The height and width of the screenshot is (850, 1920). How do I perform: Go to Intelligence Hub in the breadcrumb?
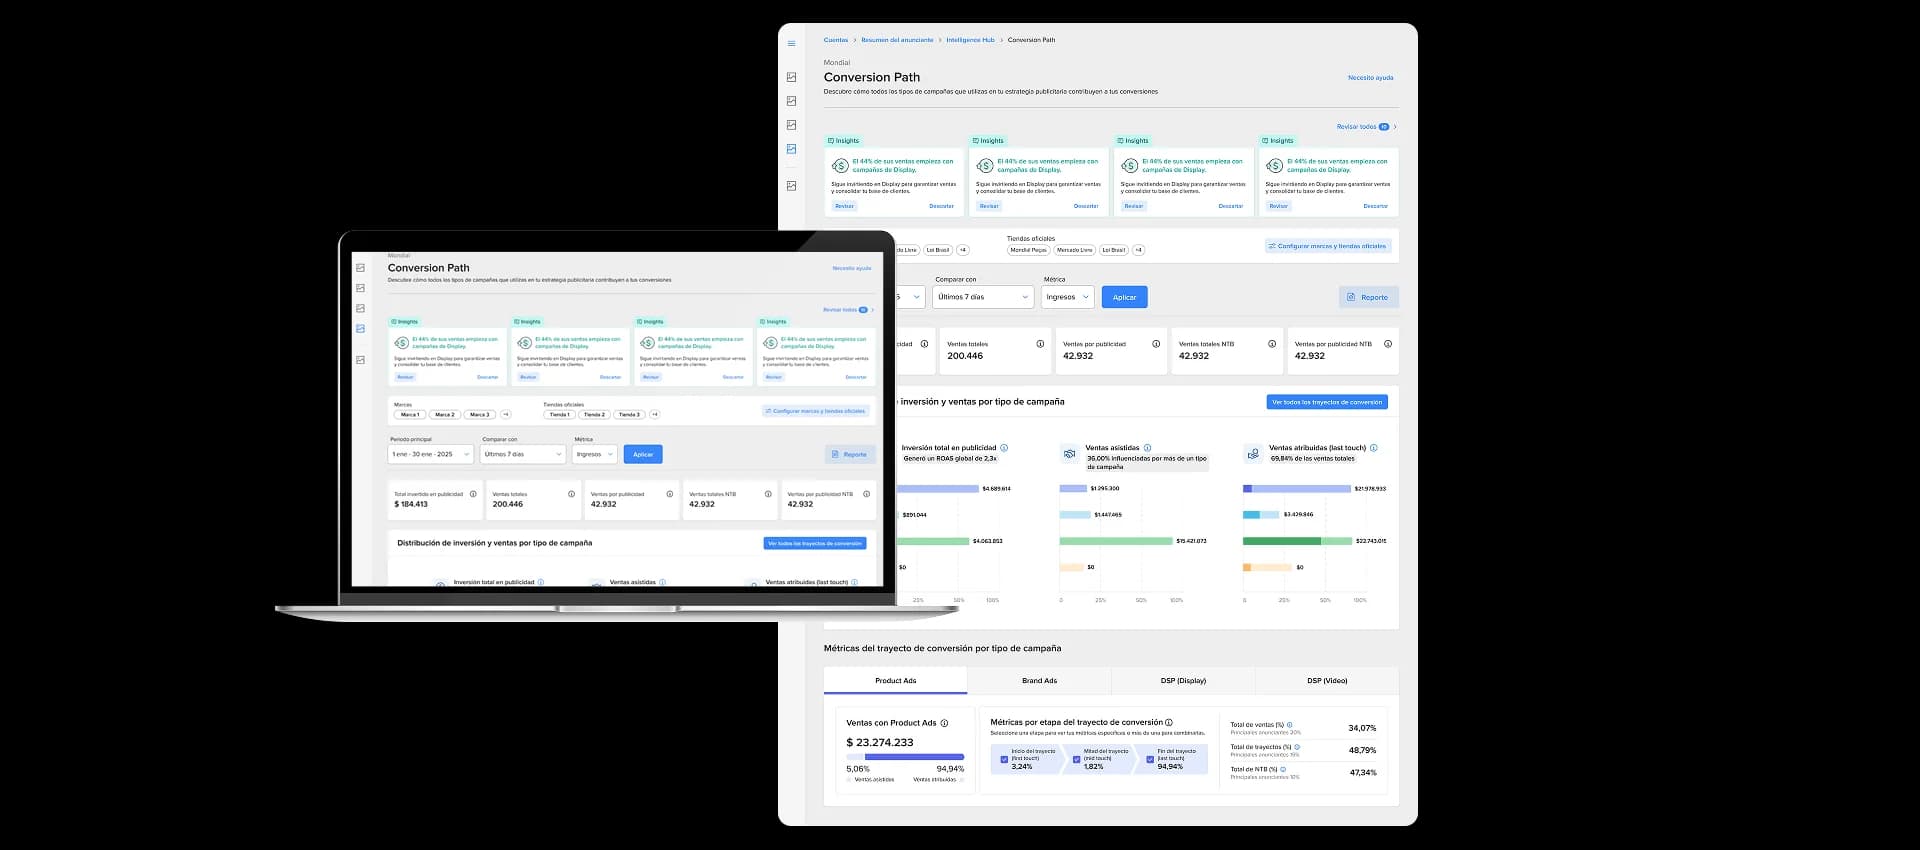(970, 40)
